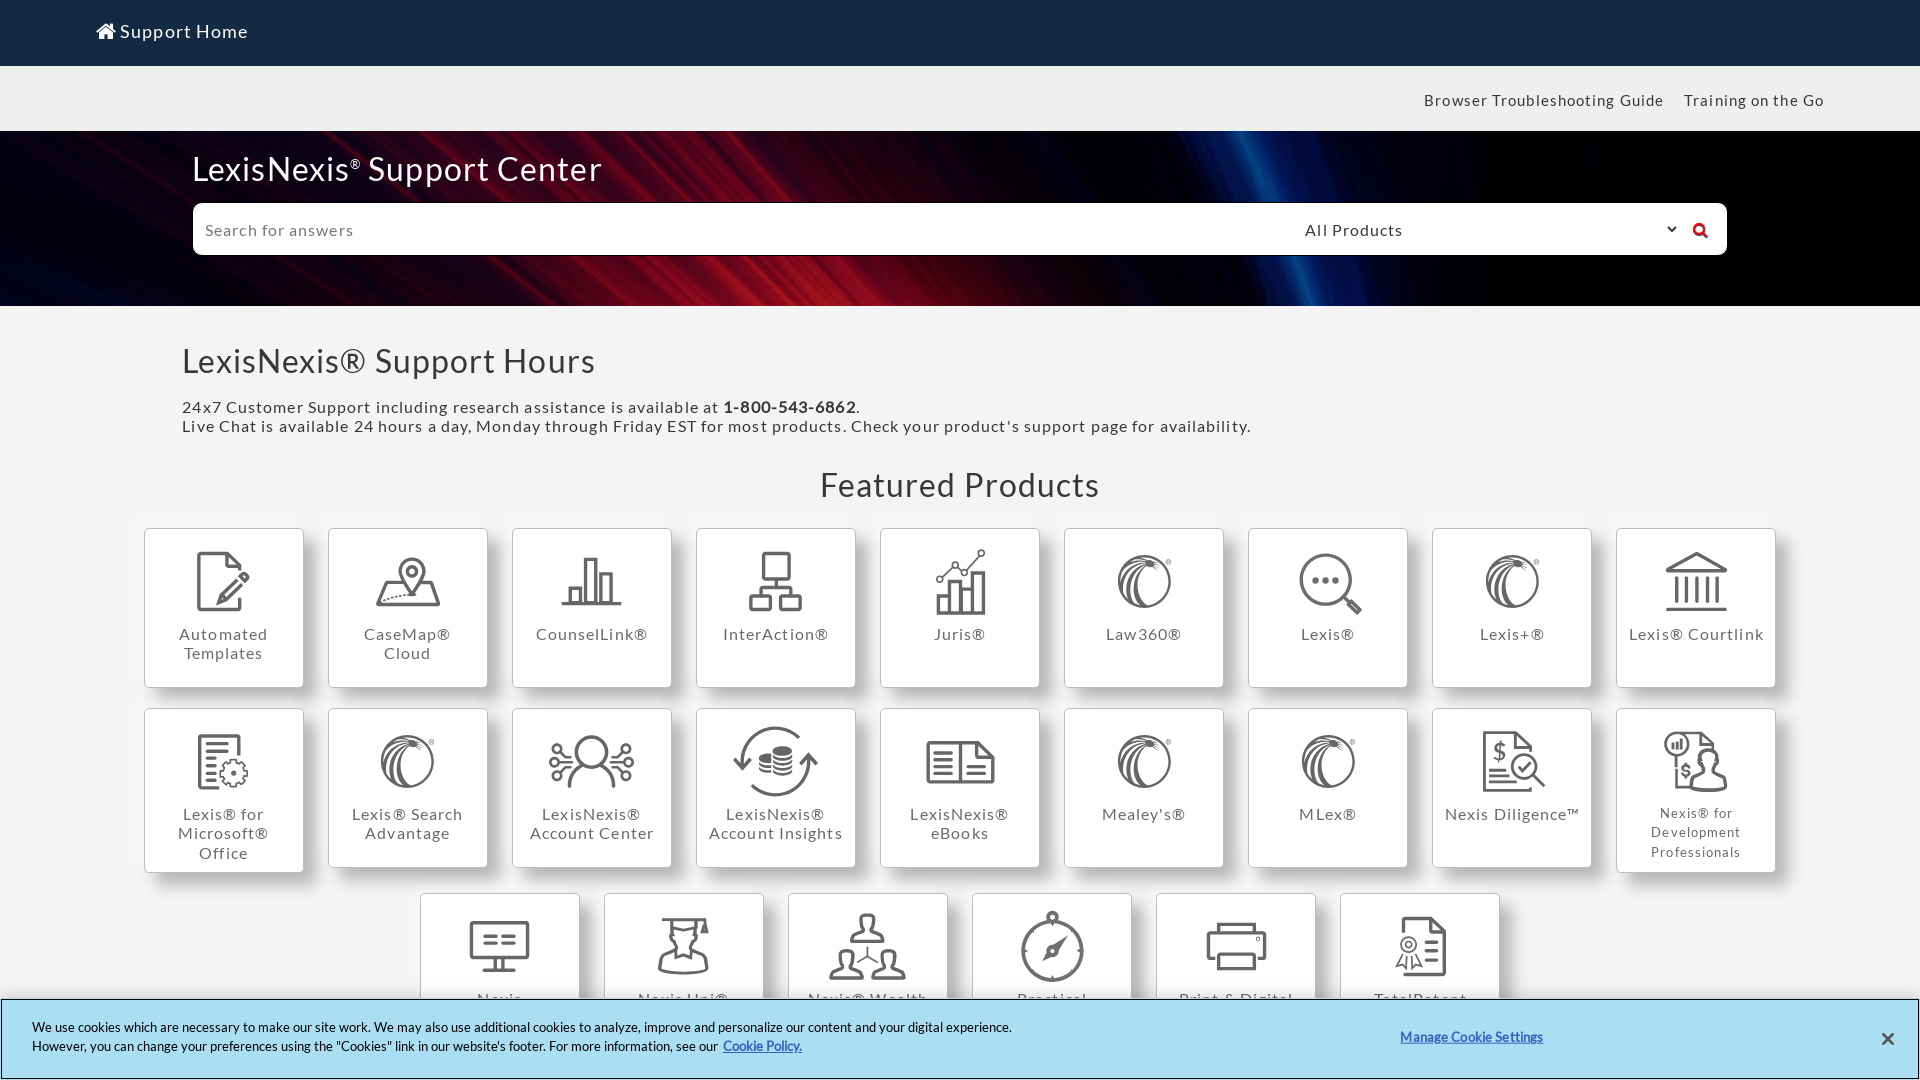1920x1080 pixels.
Task: Click the LexisNexis Support Center title
Action: 397,169
